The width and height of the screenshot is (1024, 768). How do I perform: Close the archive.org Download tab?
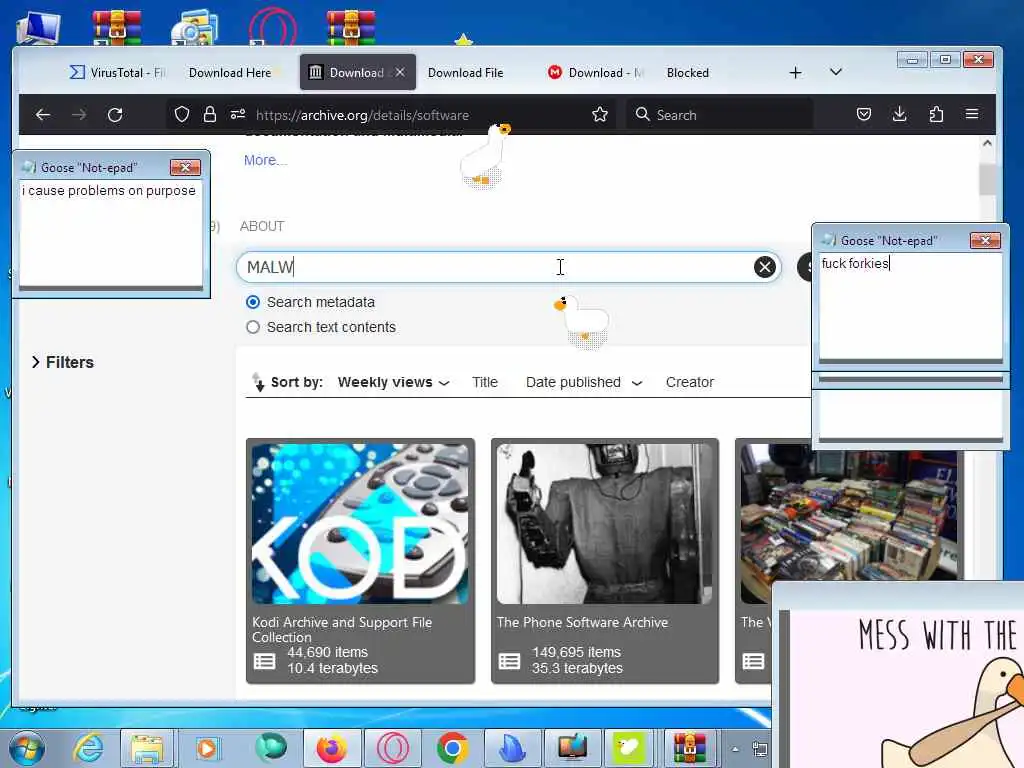400,72
